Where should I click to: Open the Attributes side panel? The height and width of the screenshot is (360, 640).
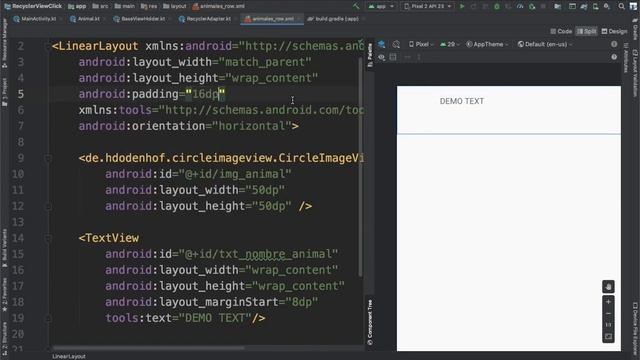626,58
